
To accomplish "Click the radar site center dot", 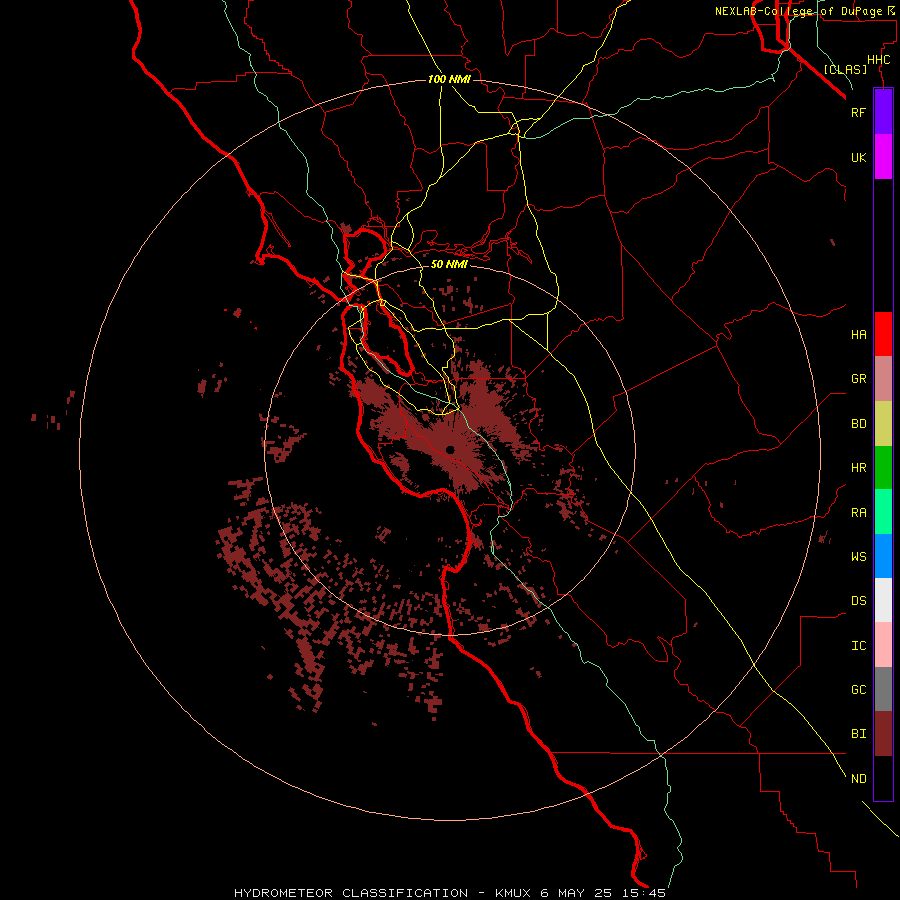I will tap(450, 449).
